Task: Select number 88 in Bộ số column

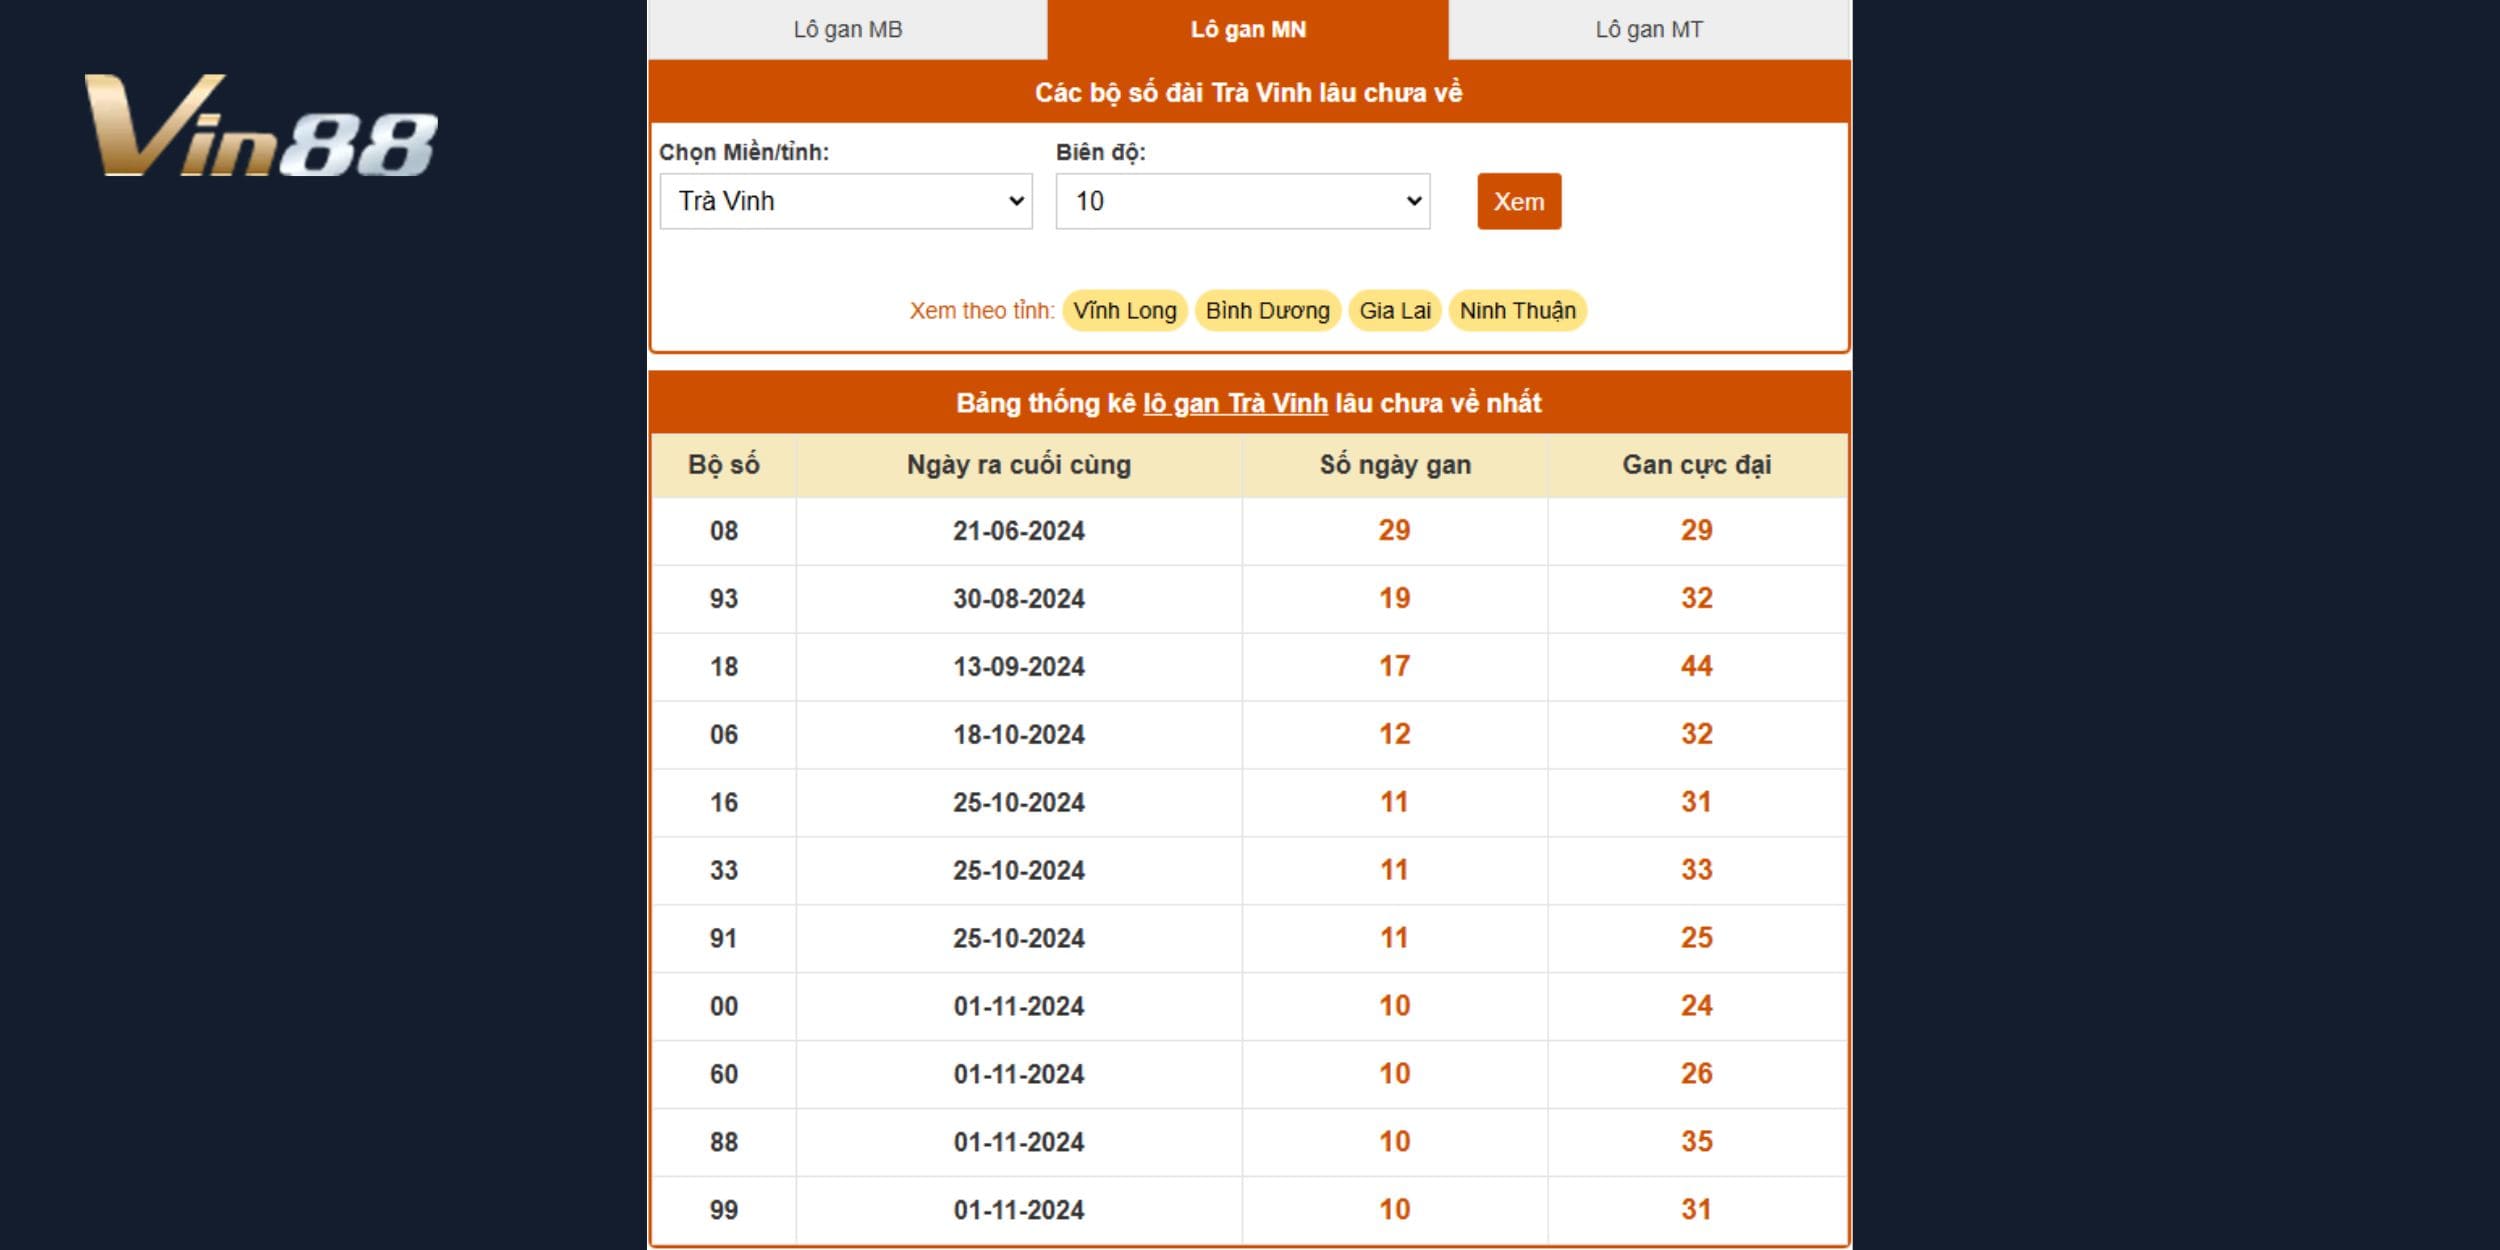Action: point(724,1143)
